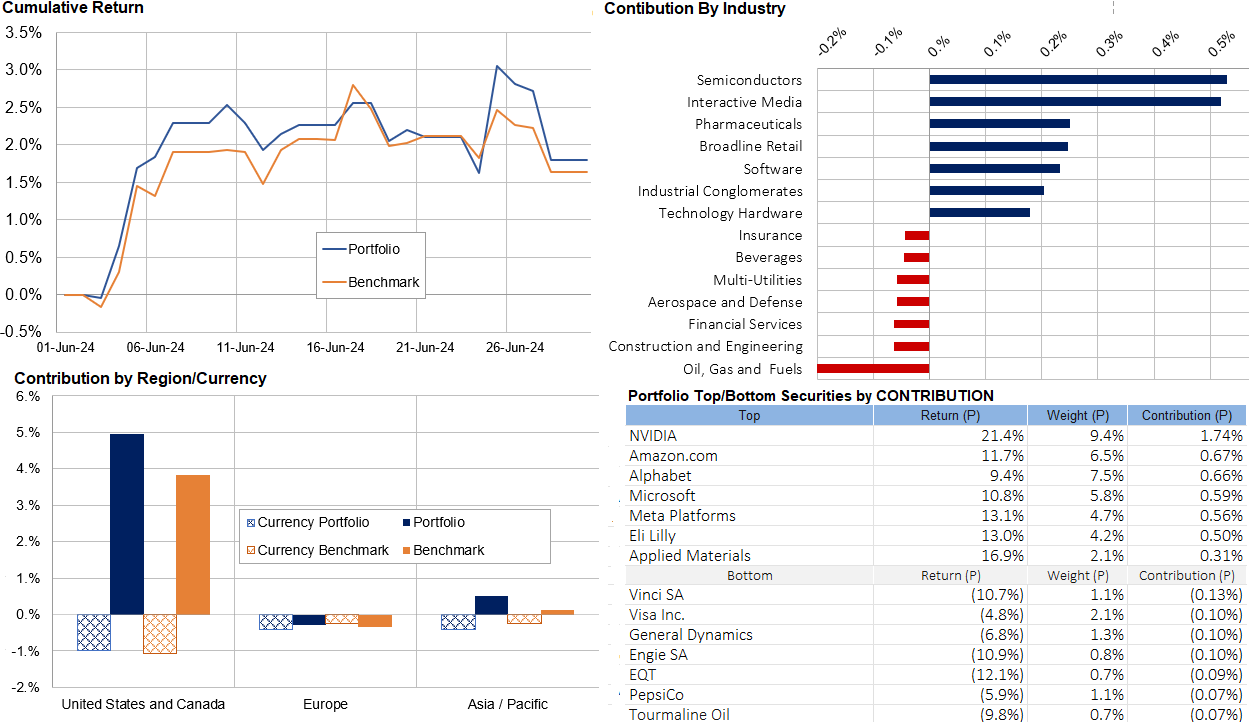Select the Engie SA security name

(x=658, y=655)
